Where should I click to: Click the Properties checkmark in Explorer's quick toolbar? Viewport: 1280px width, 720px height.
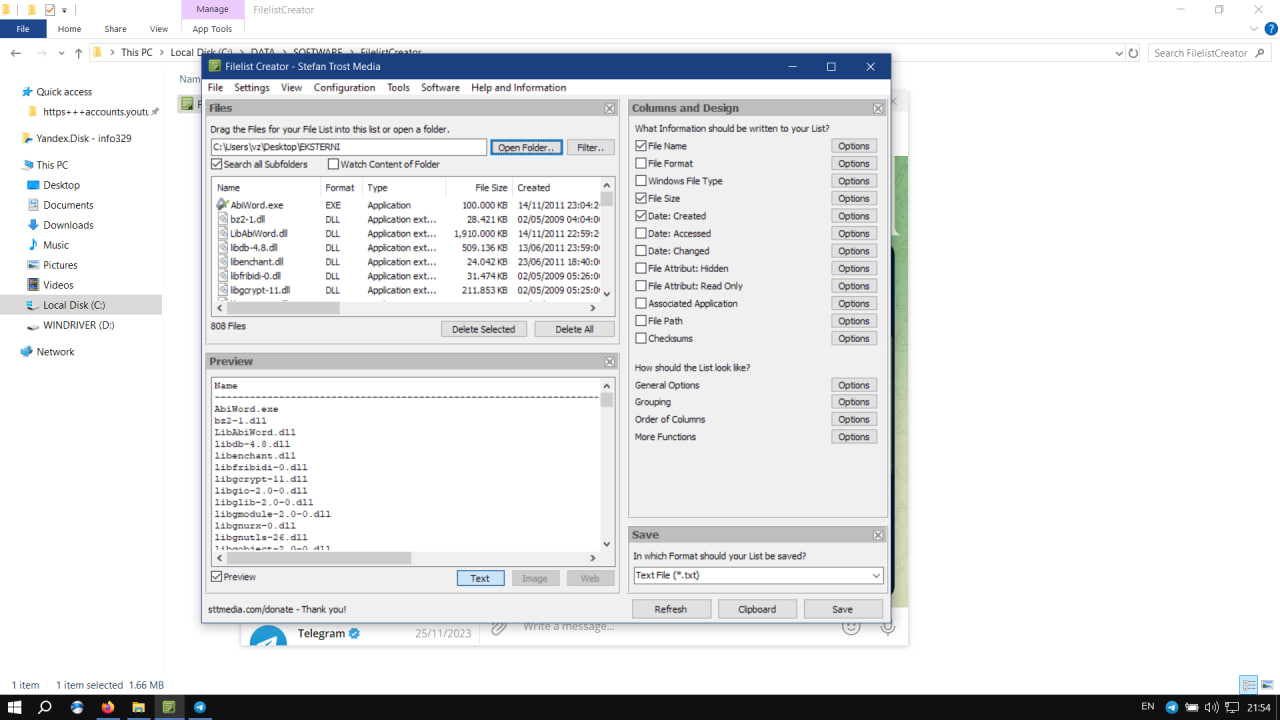pyautogui.click(x=50, y=10)
